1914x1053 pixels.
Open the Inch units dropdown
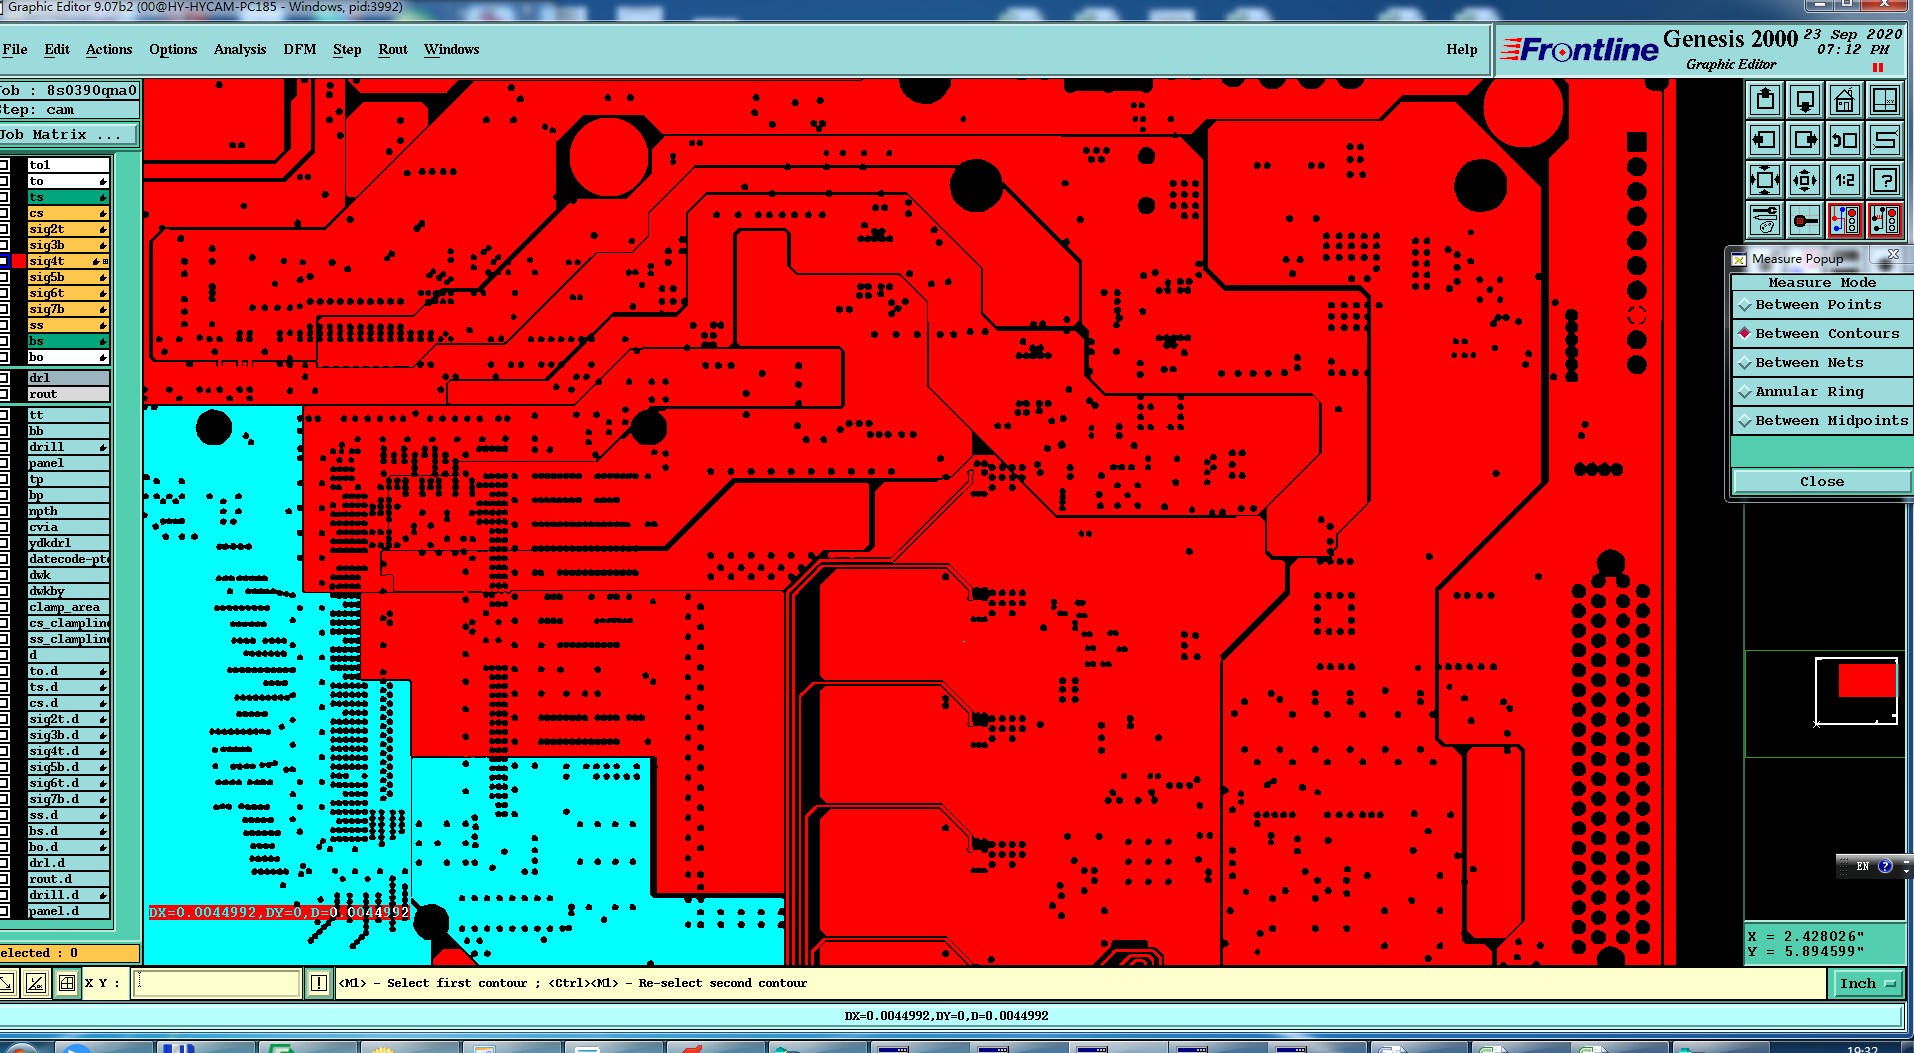pos(1867,983)
